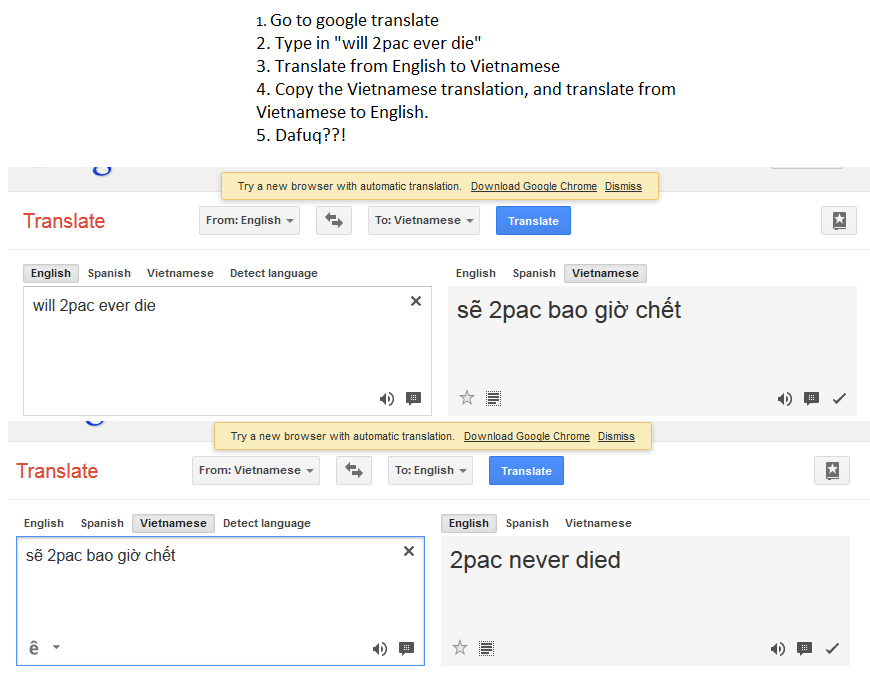Screen dimensions: 870x673
Task: Expand the "From: English" language dropdown
Action: [249, 221]
